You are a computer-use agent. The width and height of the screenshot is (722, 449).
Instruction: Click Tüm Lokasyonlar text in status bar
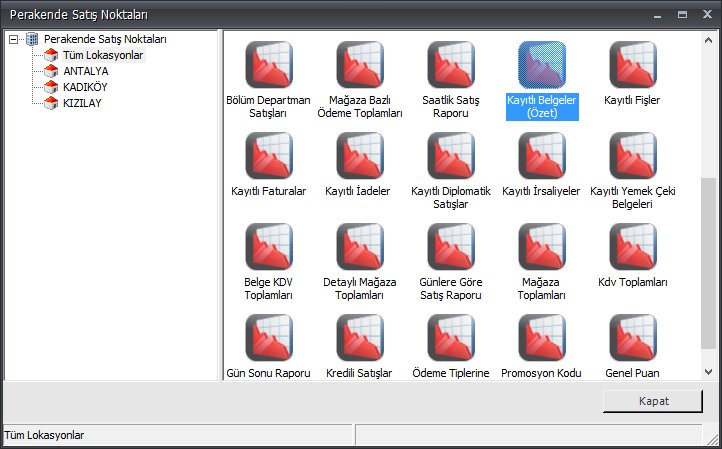pyautogui.click(x=44, y=435)
